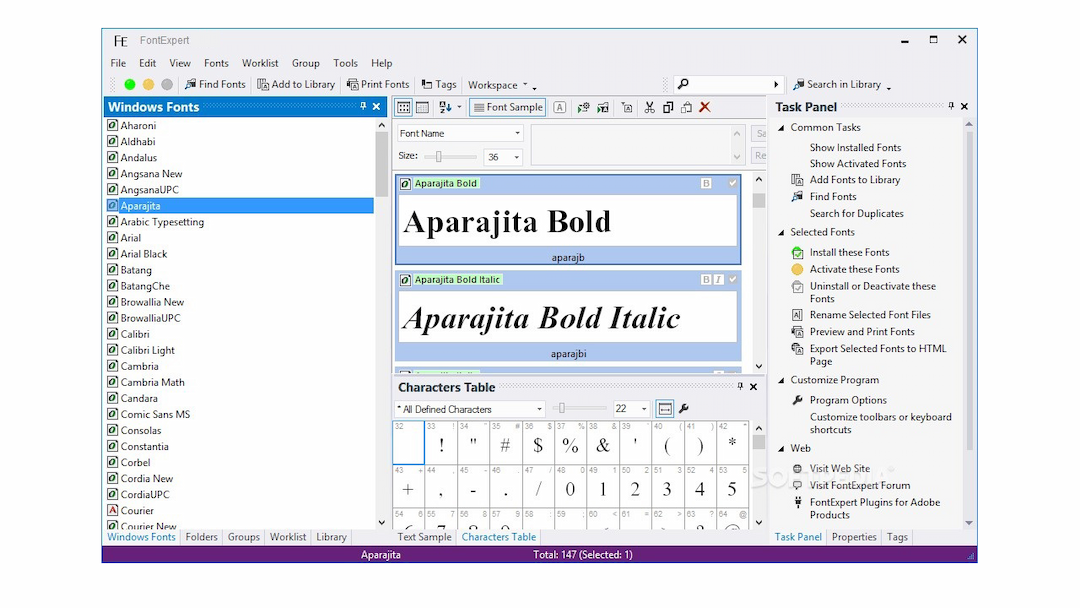Pin the Task Panel with the pushpin toggle
Screen dimensions: 1080x608
951,106
